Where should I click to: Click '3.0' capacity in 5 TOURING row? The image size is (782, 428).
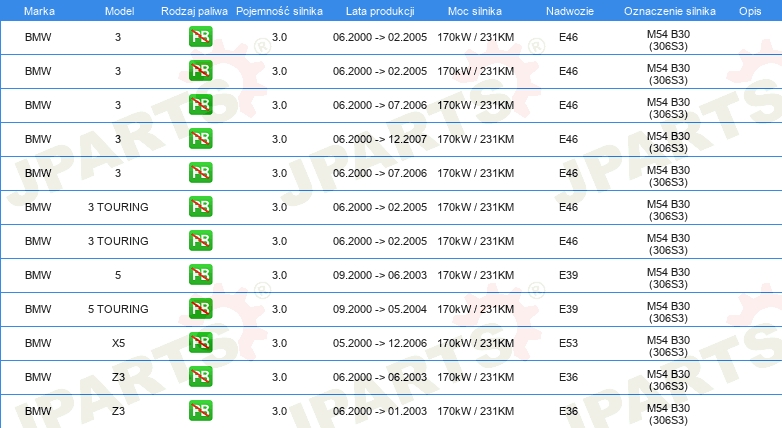[279, 309]
